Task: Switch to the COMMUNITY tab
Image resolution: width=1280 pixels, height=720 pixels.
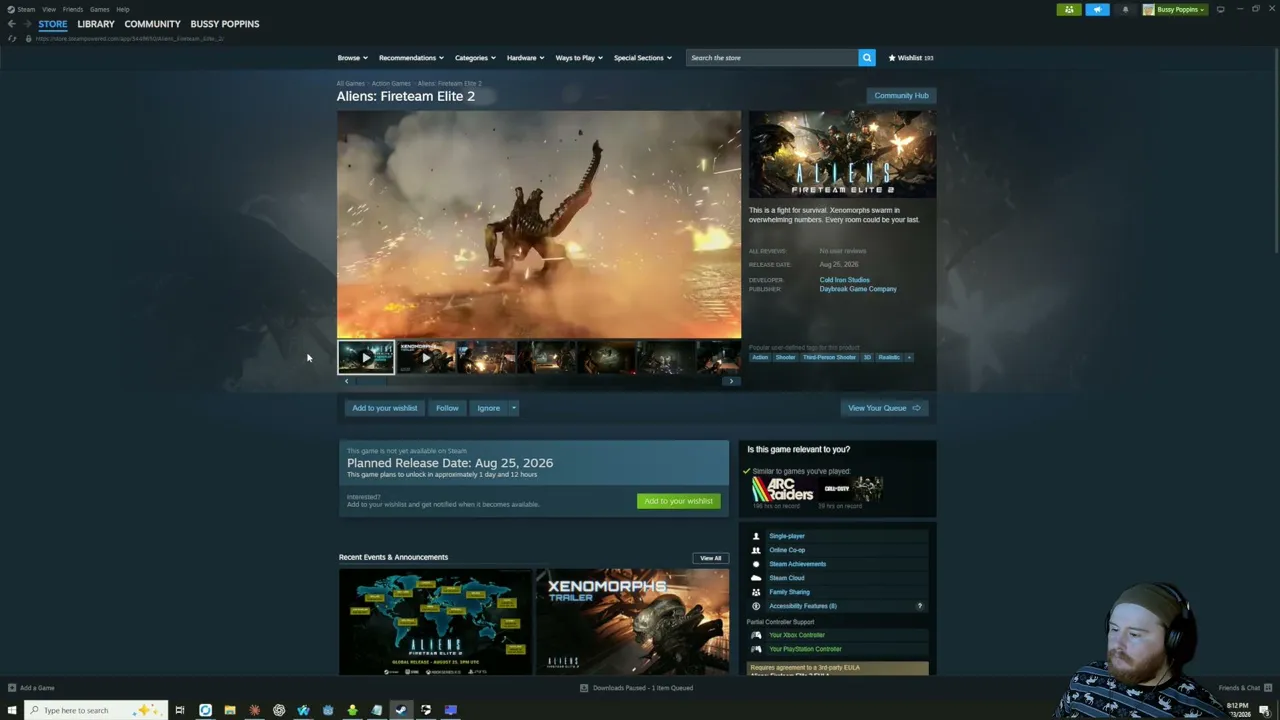Action: pos(153,24)
